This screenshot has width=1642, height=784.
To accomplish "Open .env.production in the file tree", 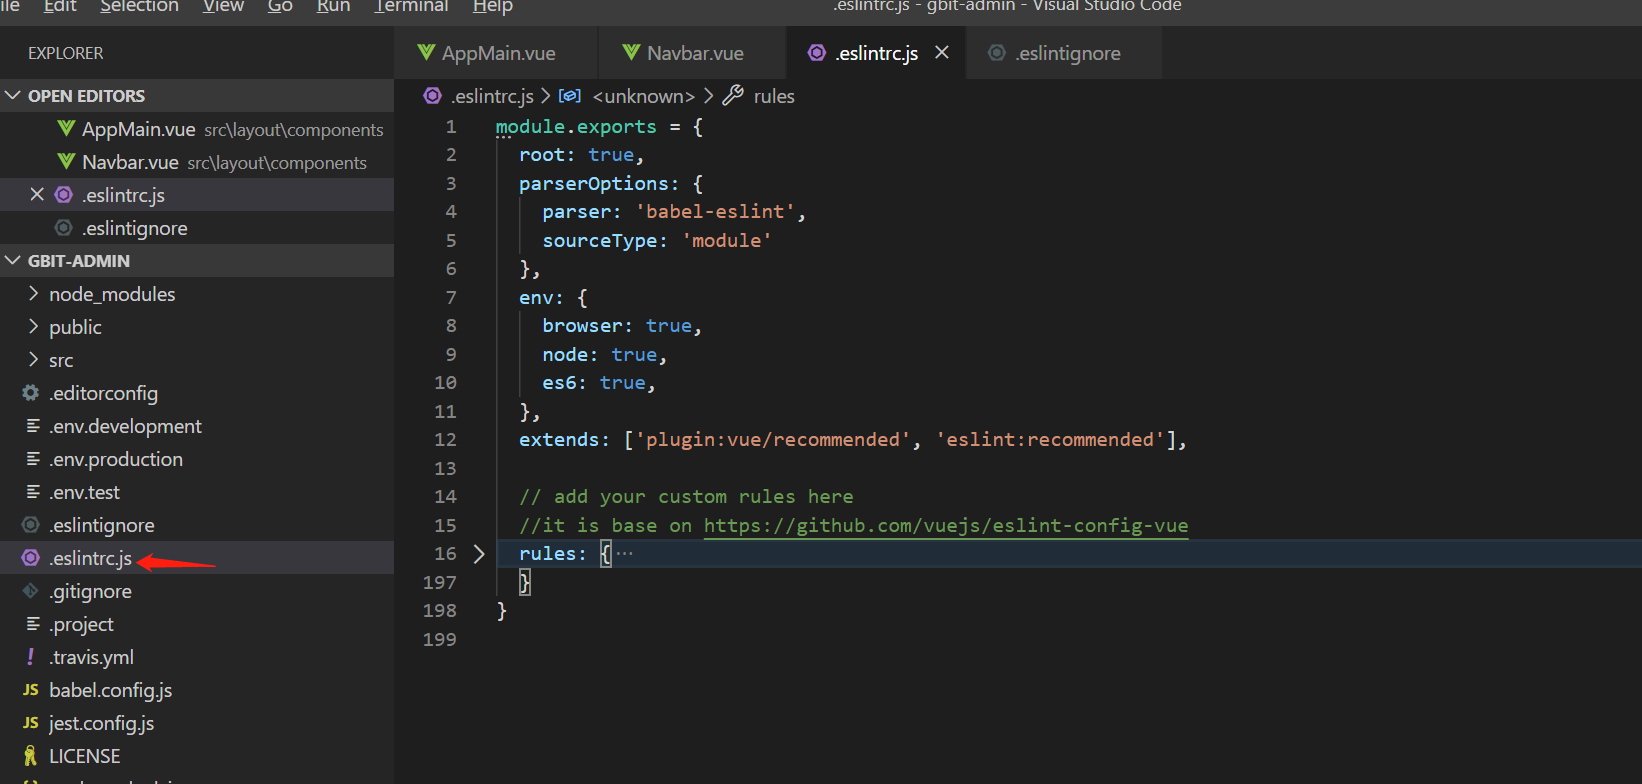I will pyautogui.click(x=116, y=459).
